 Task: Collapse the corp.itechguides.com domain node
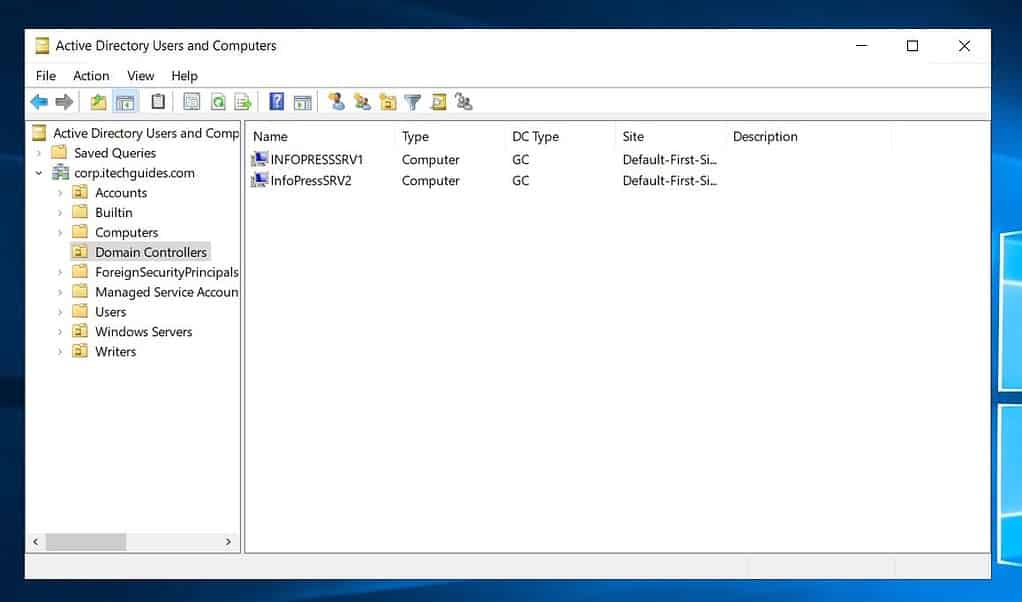pyautogui.click(x=38, y=173)
